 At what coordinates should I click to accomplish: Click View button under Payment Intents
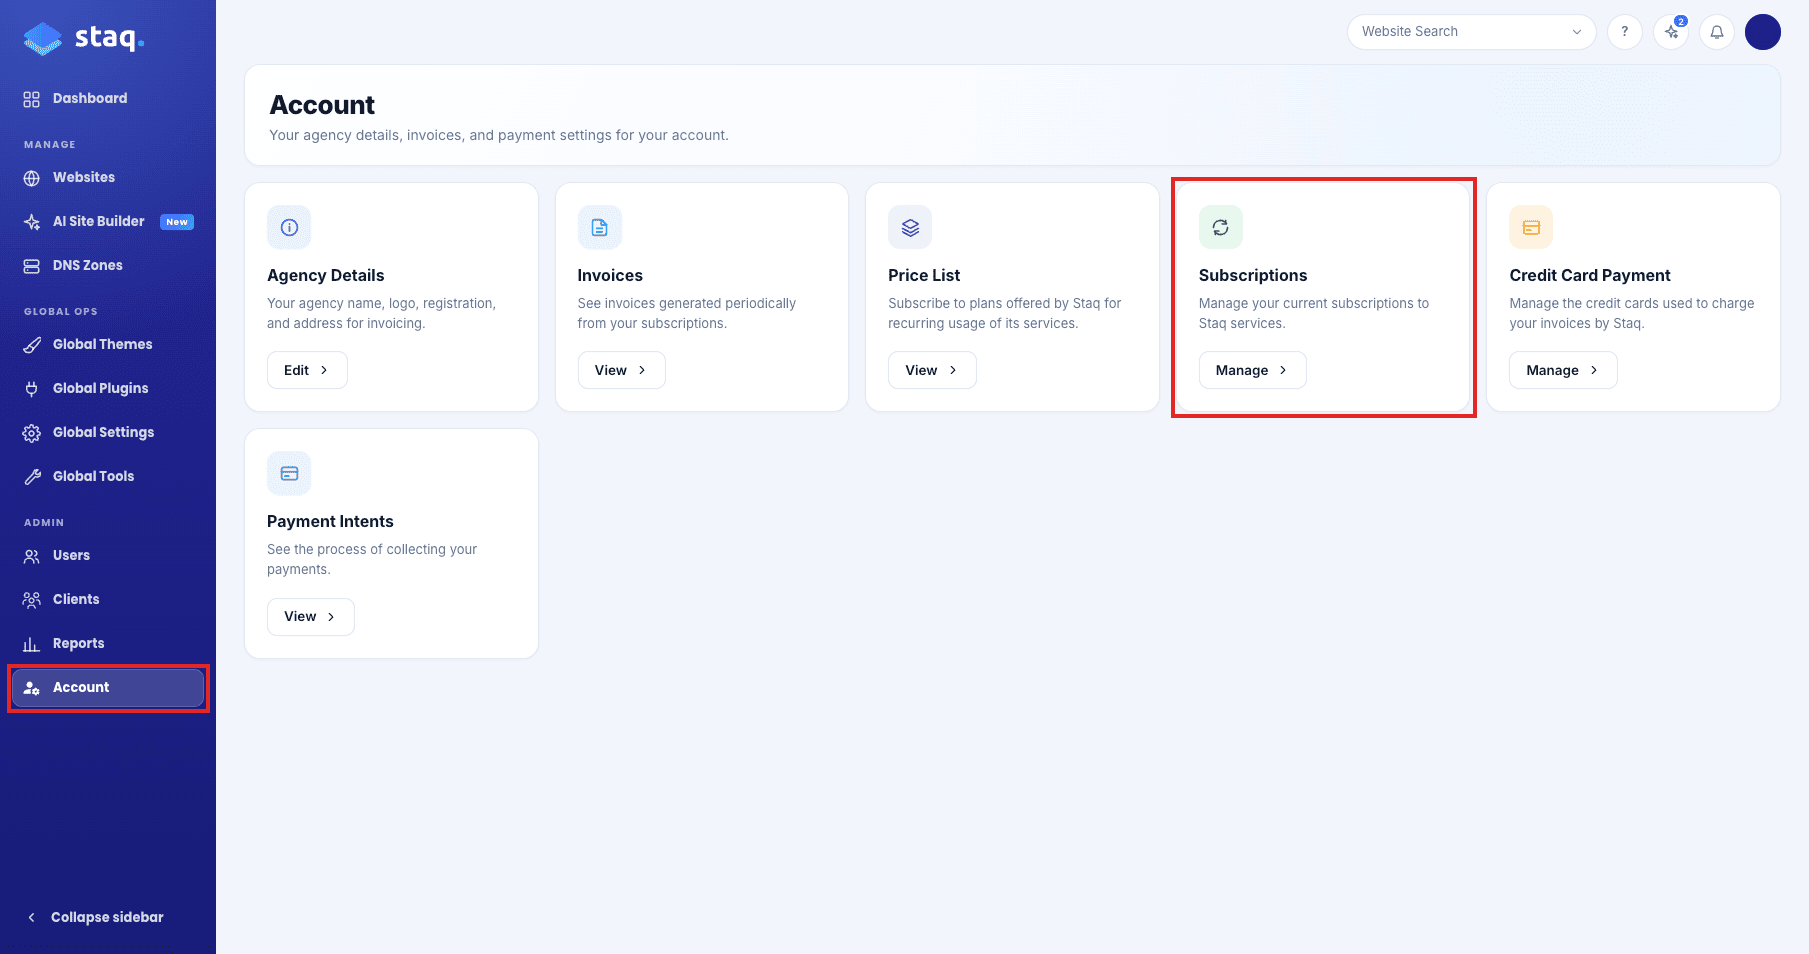click(310, 616)
